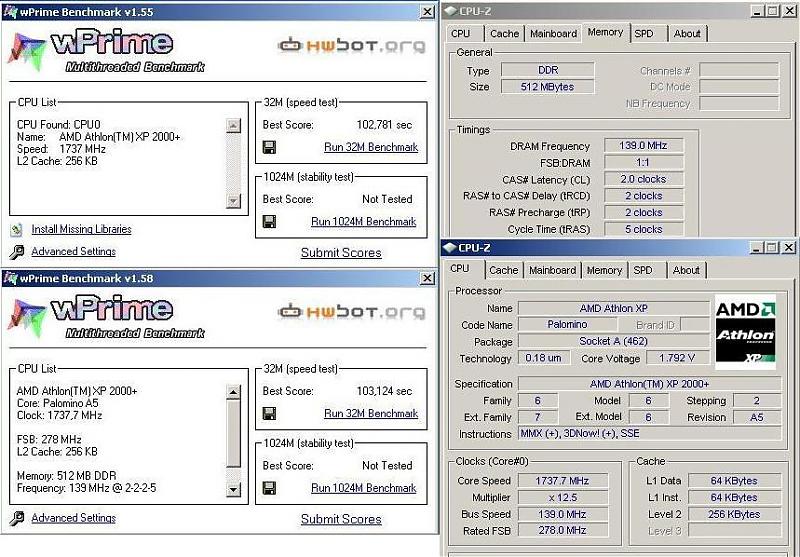Open Submit Scores in wPrime v1.58
The image size is (800, 557).
tap(341, 519)
